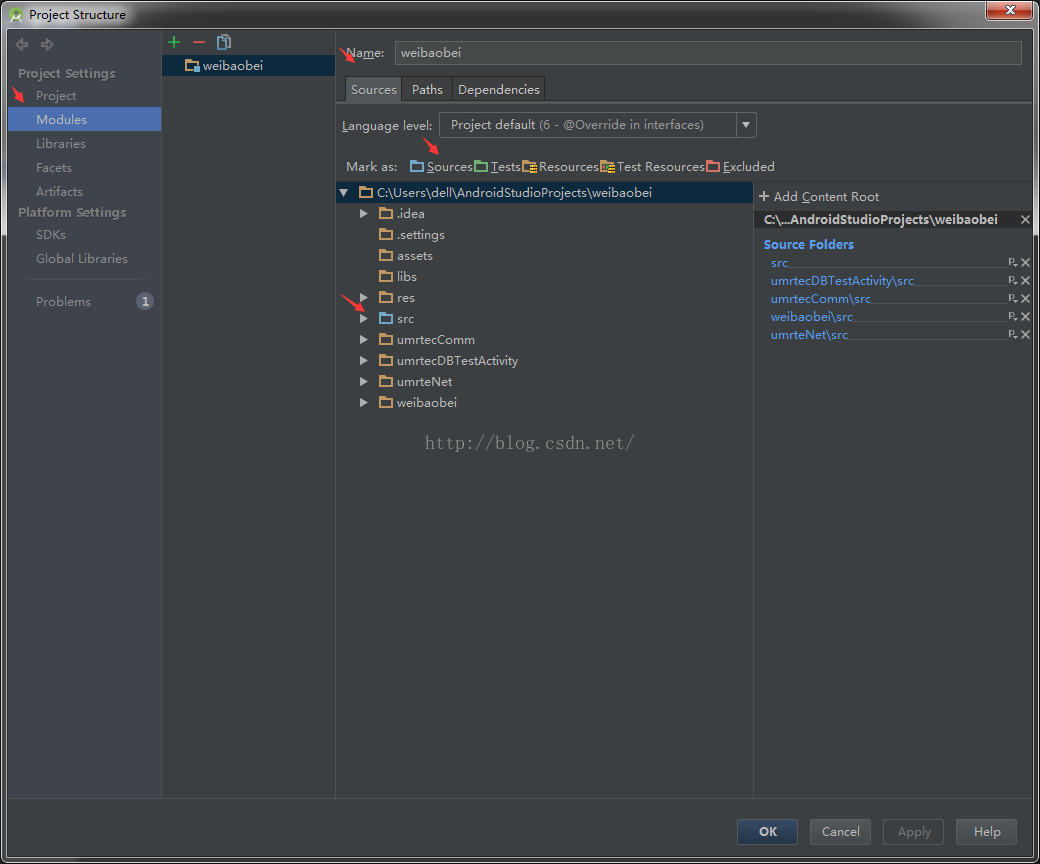Click the green plus add module icon

pyautogui.click(x=174, y=42)
